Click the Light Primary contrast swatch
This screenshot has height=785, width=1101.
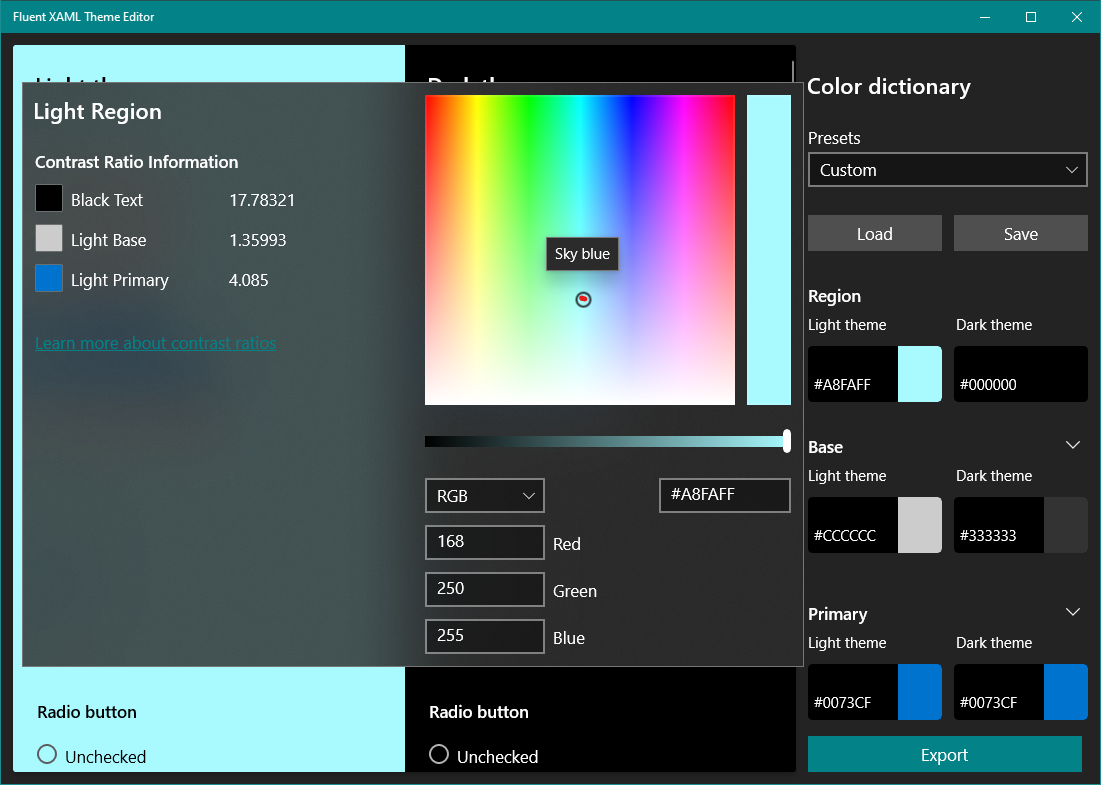(x=49, y=278)
